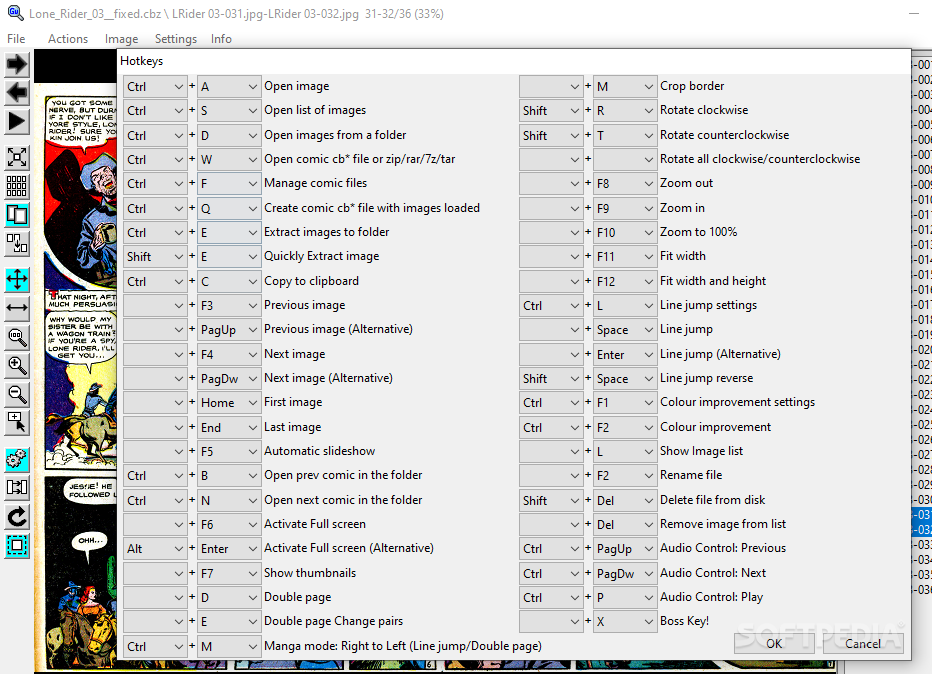
Task: Expand the empty modifier dropdown for Crop border
Action: (x=551, y=87)
